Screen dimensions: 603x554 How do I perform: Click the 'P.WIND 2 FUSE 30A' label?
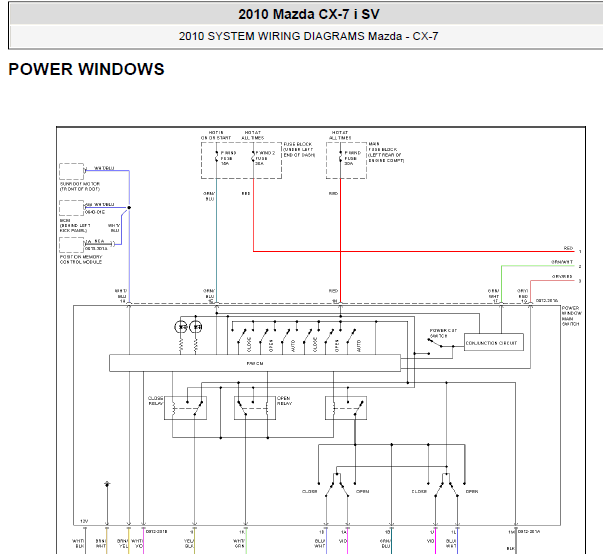[265, 158]
